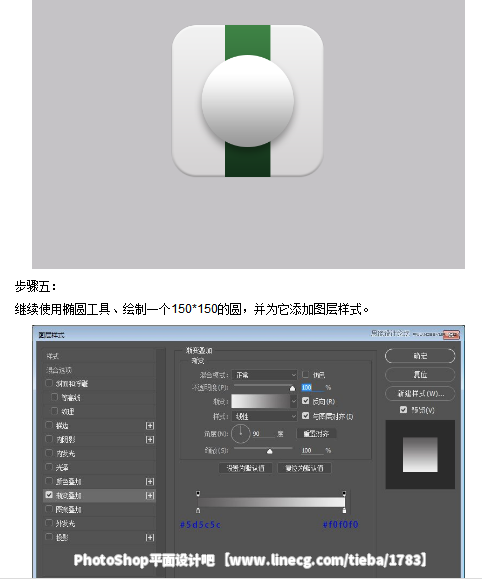482x579 pixels.
Task: Click the scale slider handle
Action: pos(270,451)
